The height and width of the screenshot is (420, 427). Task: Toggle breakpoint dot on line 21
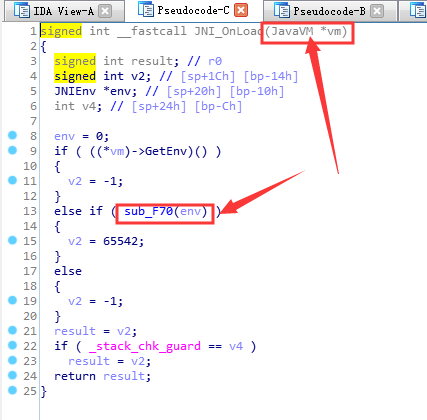tap(13, 330)
